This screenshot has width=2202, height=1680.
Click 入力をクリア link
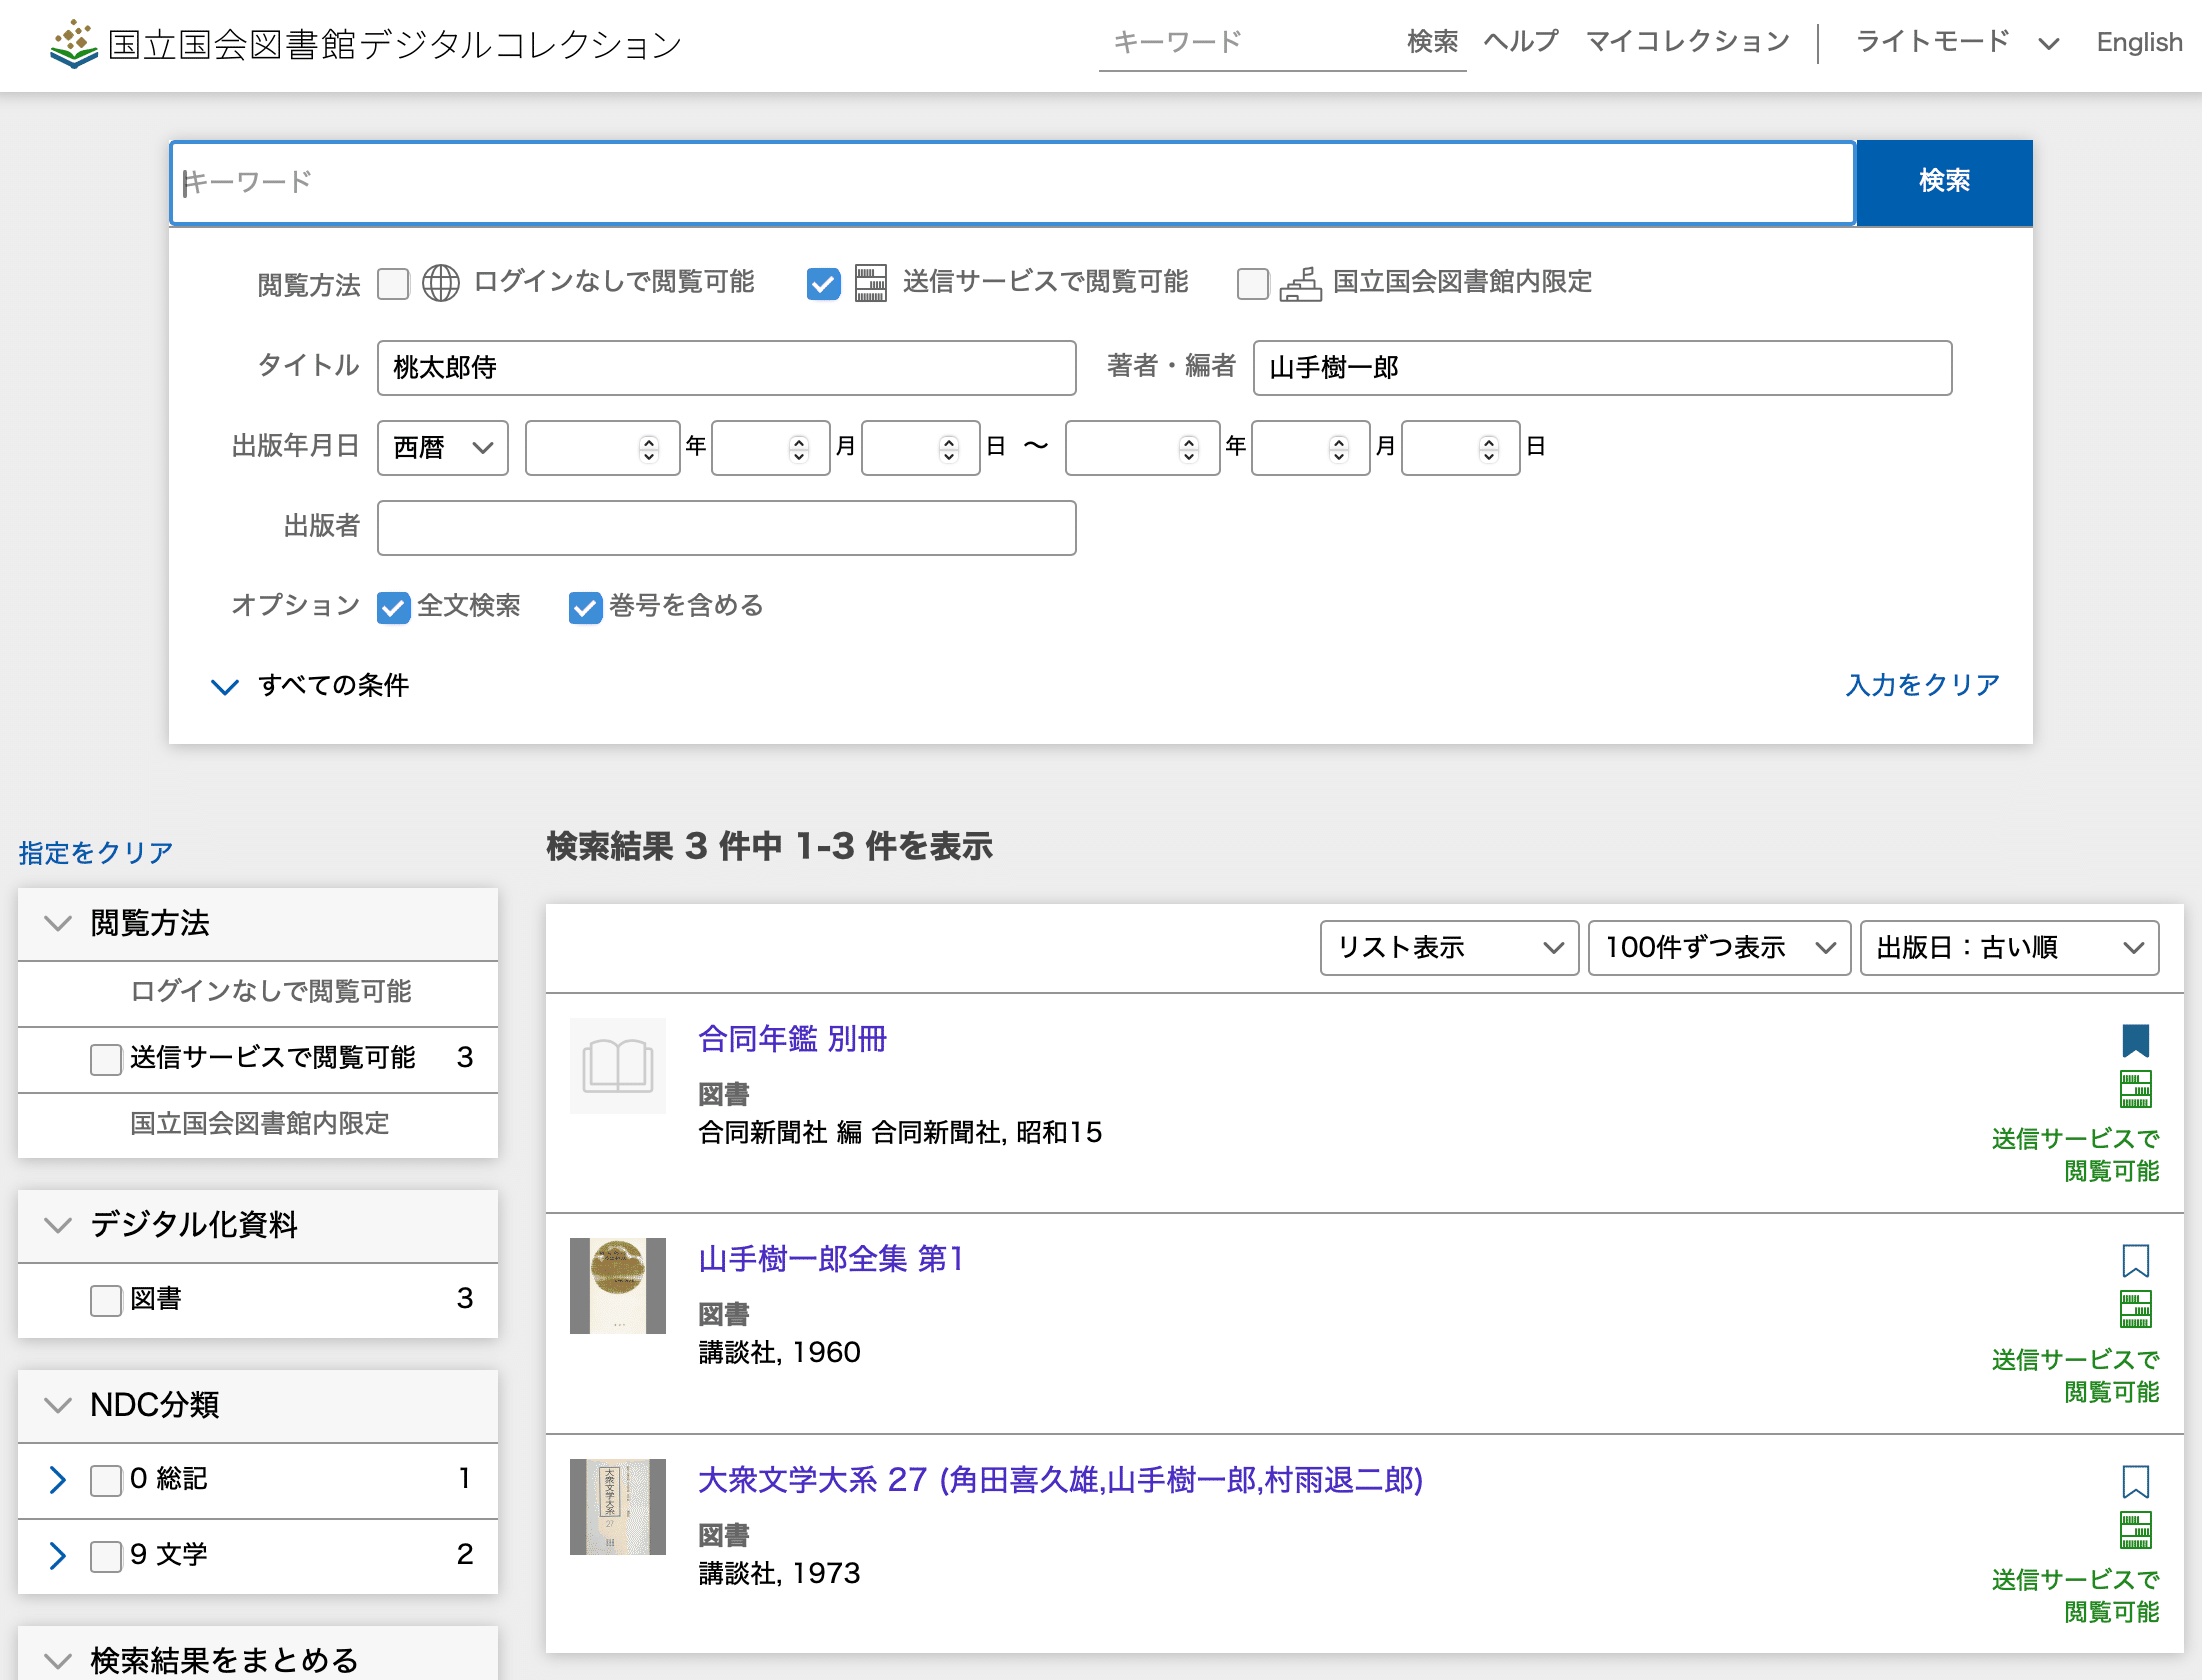click(x=1922, y=685)
